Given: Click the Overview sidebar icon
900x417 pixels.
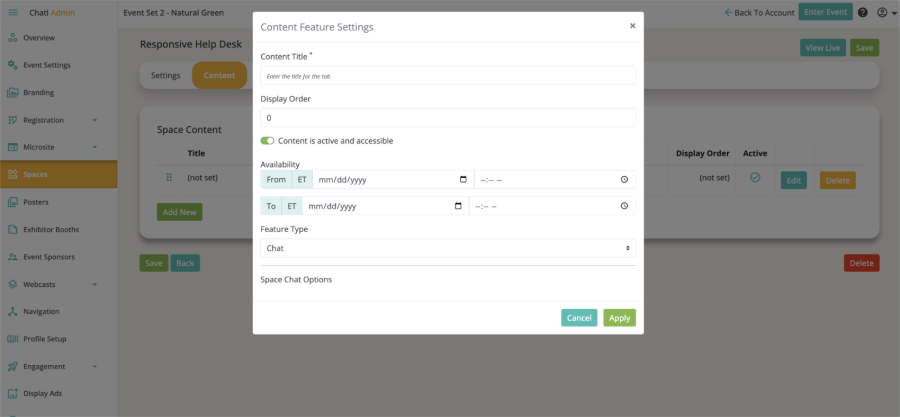Looking at the screenshot, I should coord(12,38).
